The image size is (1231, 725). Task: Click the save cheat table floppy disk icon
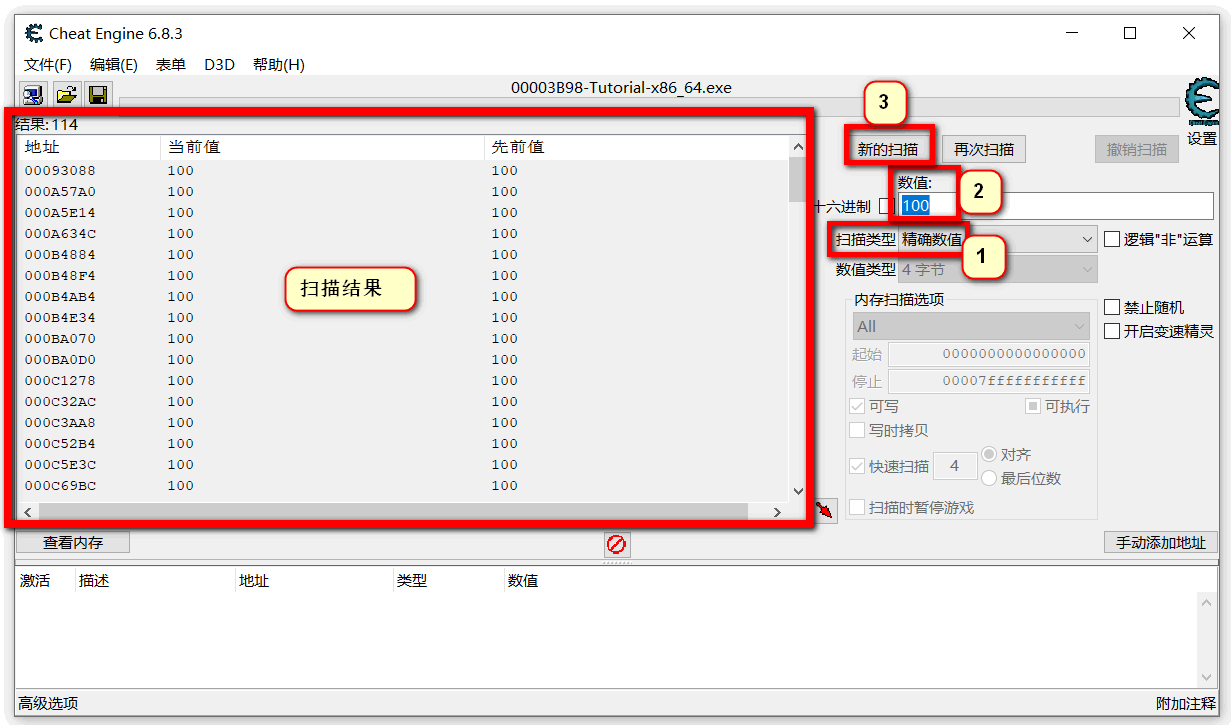(97, 94)
